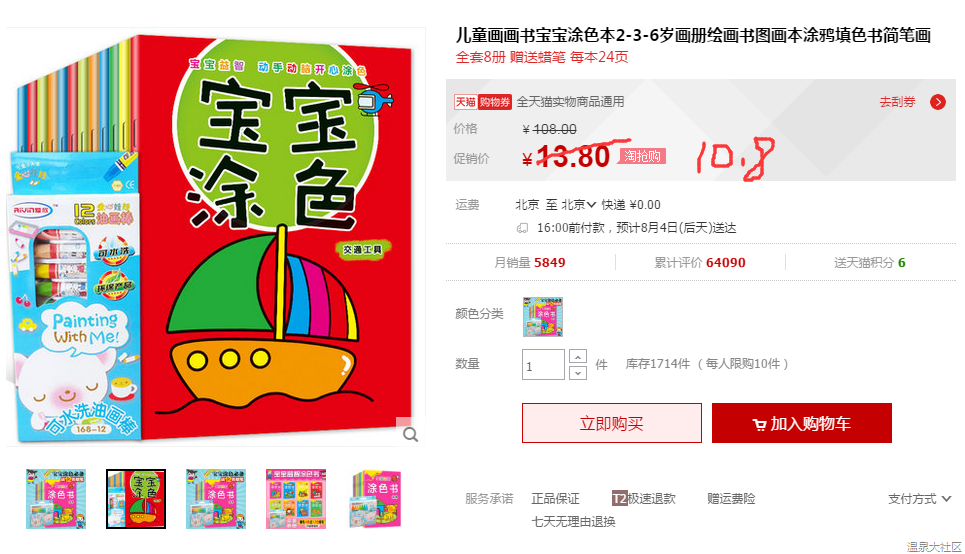Image resolution: width=965 pixels, height=554 pixels.
Task: Click inside the quantity input field
Action: [x=543, y=364]
